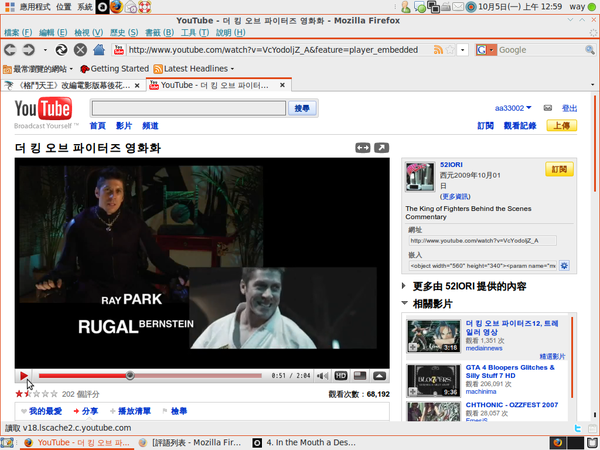The height and width of the screenshot is (450, 600).
Task: Open the 觀看記錄 link
Action: click(520, 126)
